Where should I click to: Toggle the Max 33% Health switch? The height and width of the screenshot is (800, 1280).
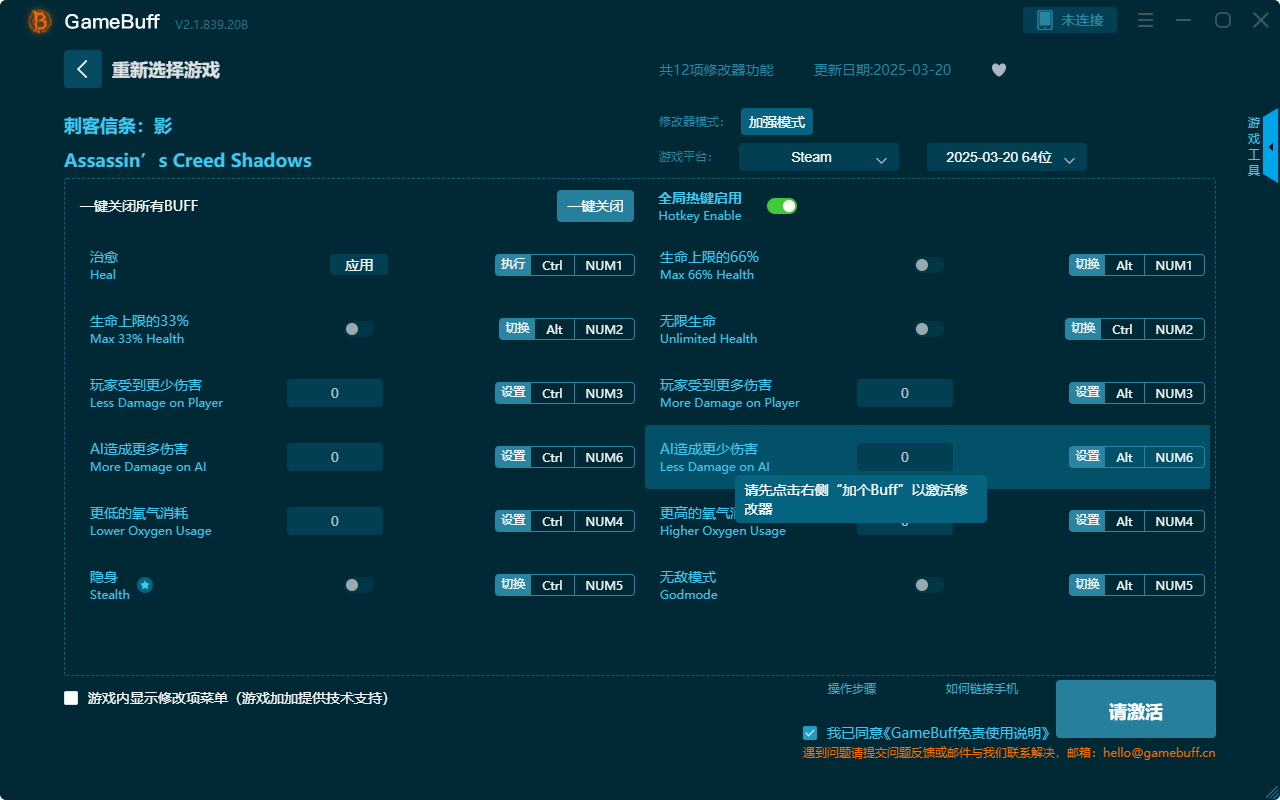(x=358, y=328)
